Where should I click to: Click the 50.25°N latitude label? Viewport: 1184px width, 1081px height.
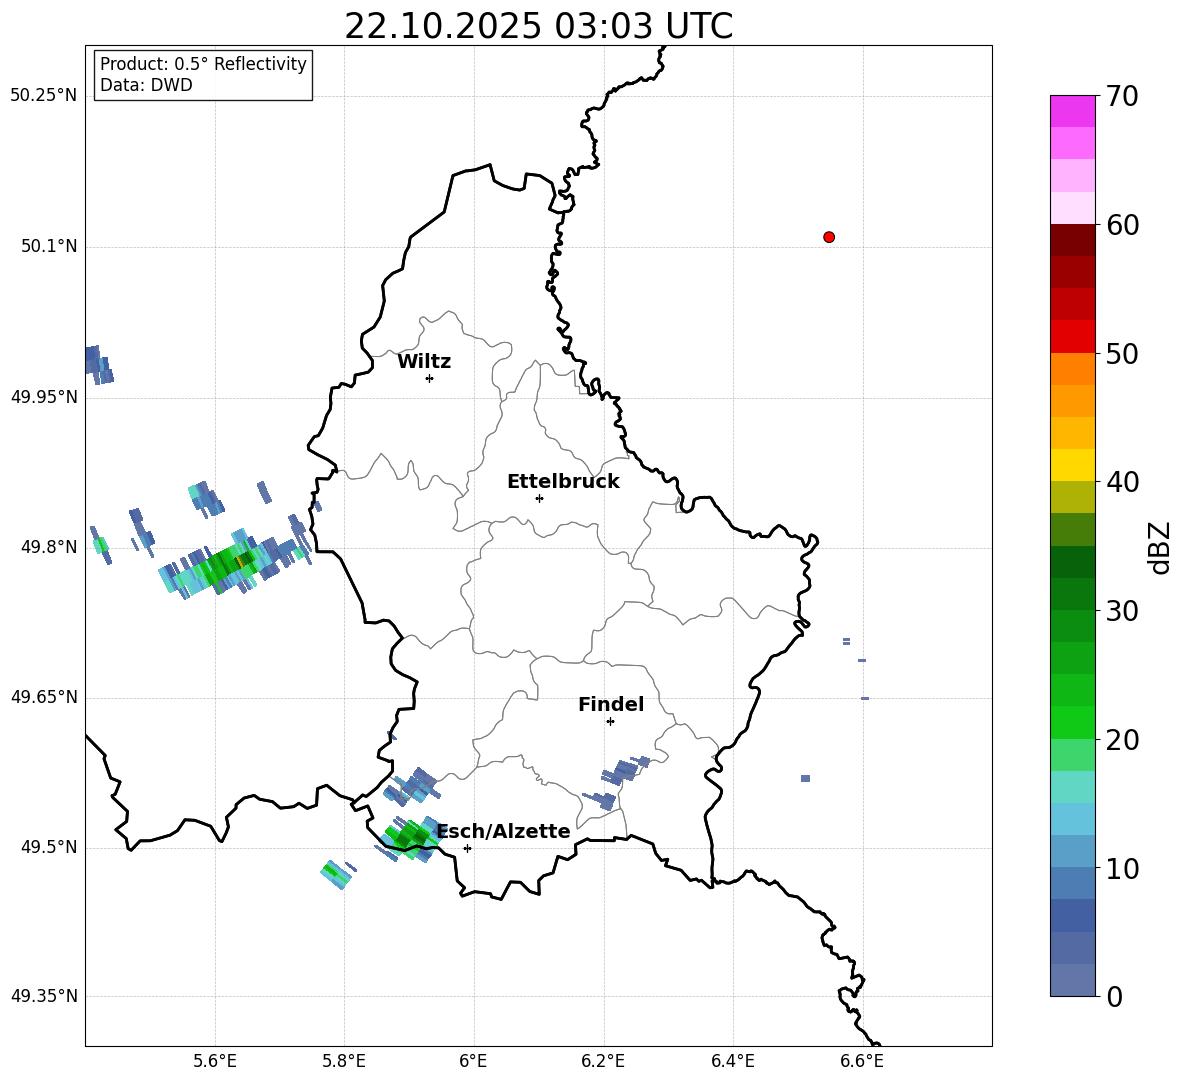(43, 96)
